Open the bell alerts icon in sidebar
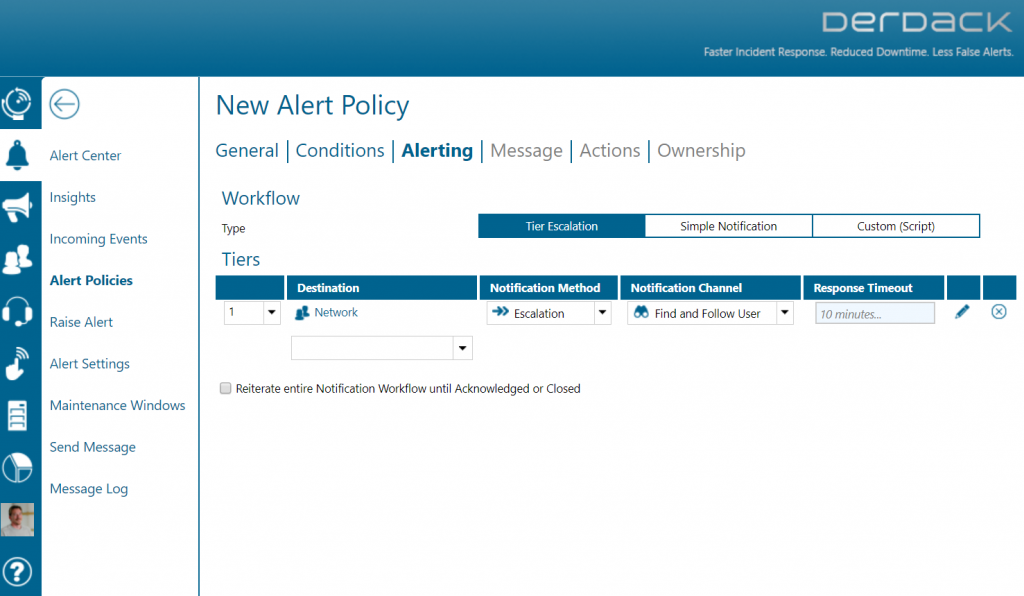 click(x=18, y=155)
